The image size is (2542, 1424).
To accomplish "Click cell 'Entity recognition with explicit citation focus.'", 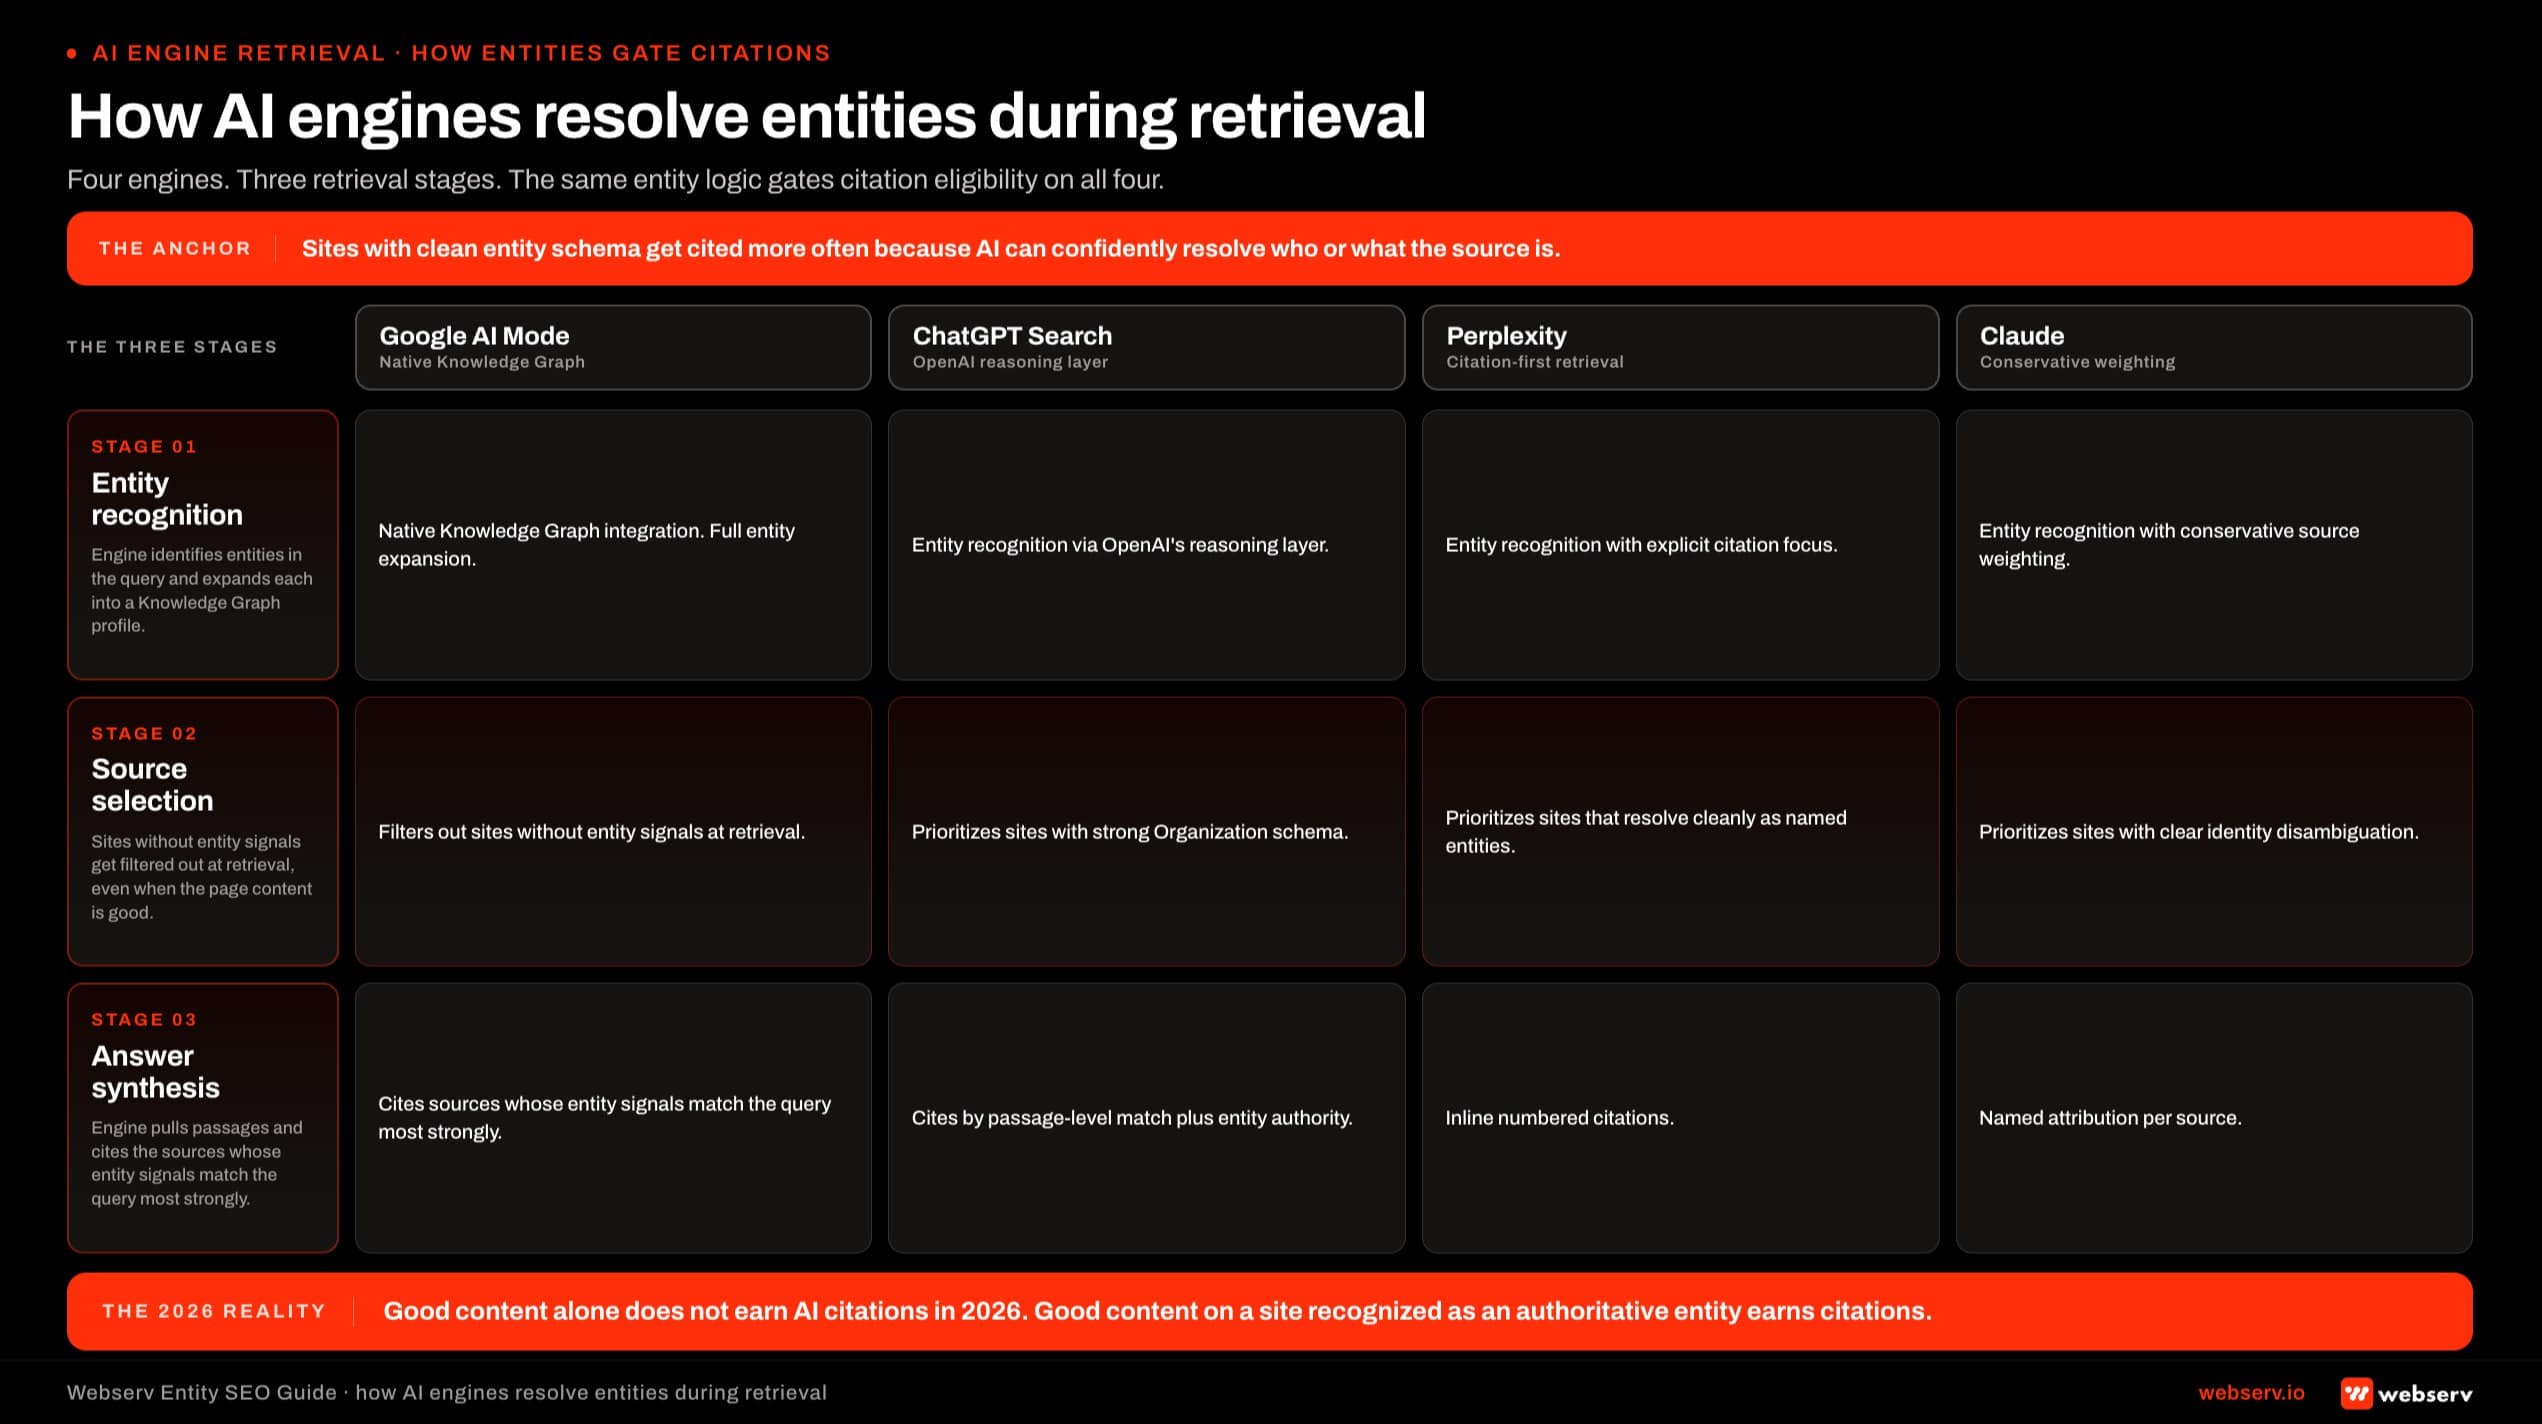I will point(1680,545).
